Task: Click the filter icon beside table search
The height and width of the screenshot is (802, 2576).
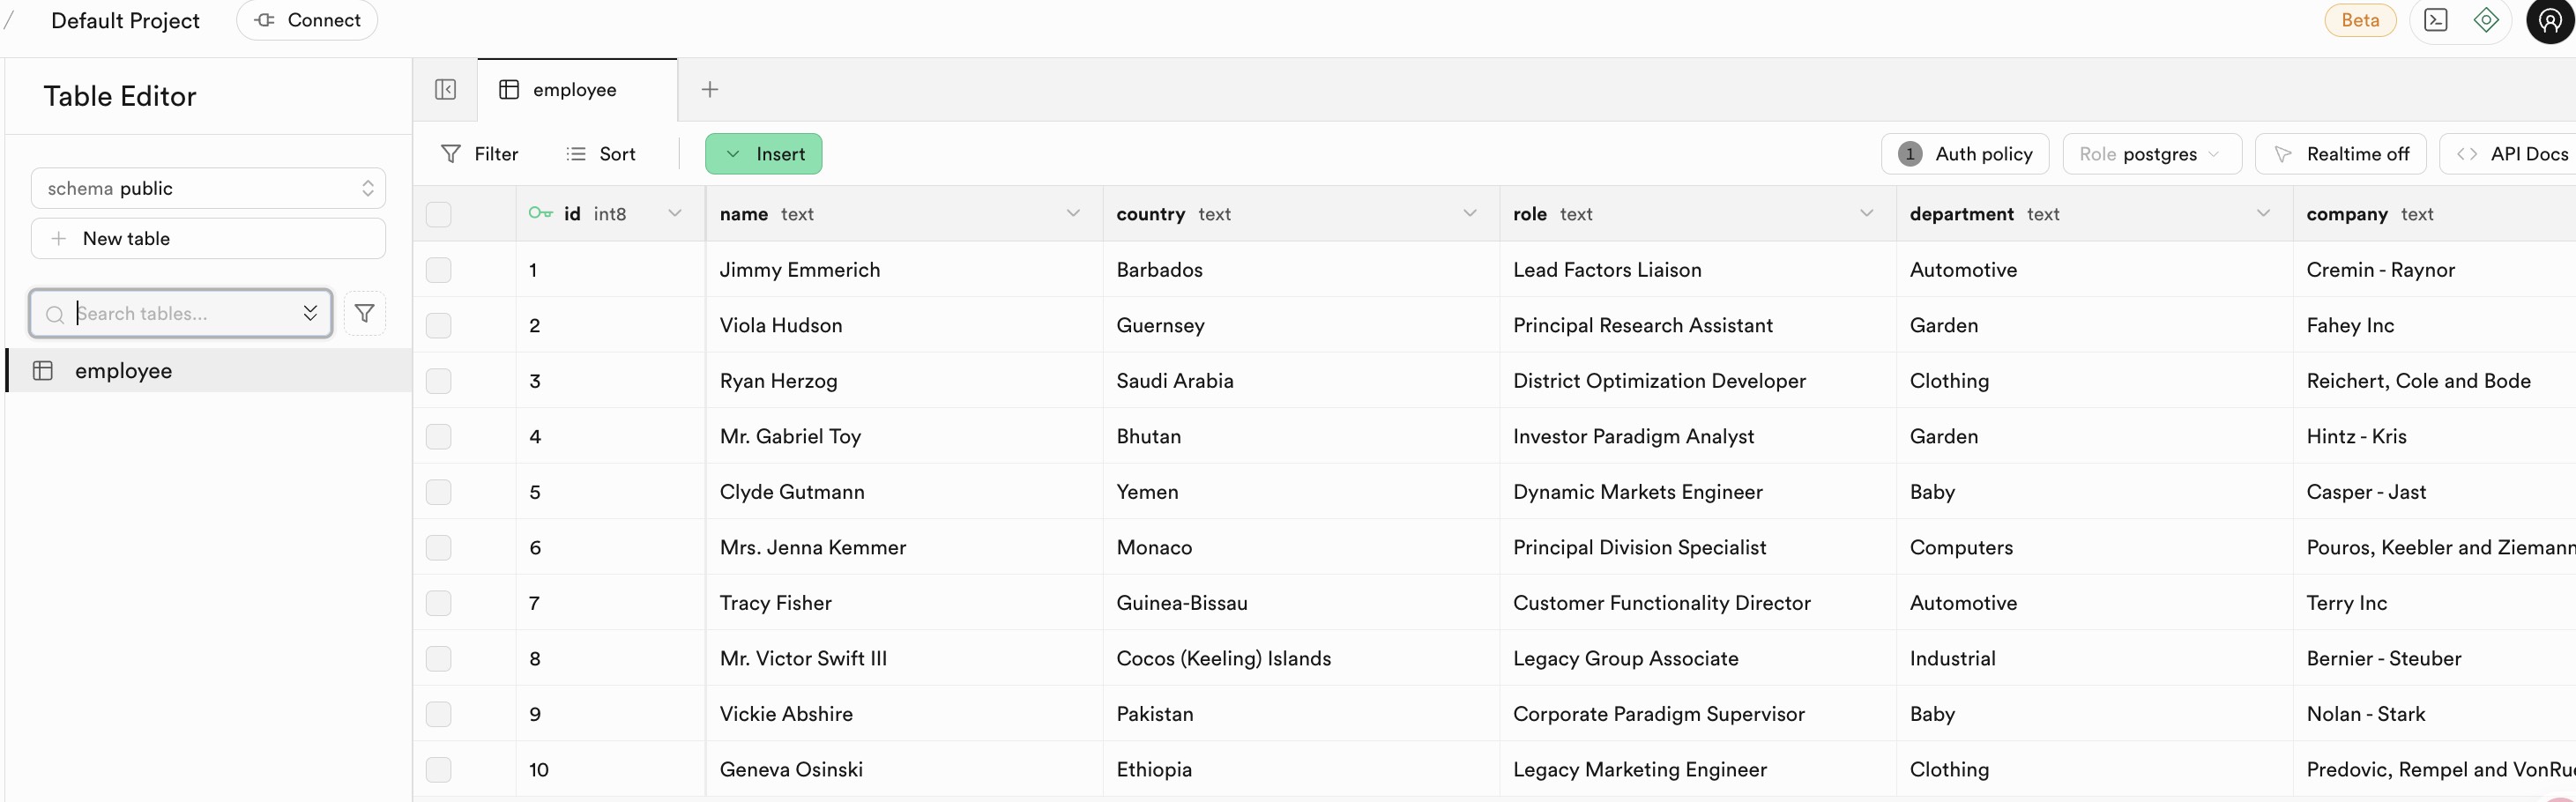Action: [x=365, y=314]
